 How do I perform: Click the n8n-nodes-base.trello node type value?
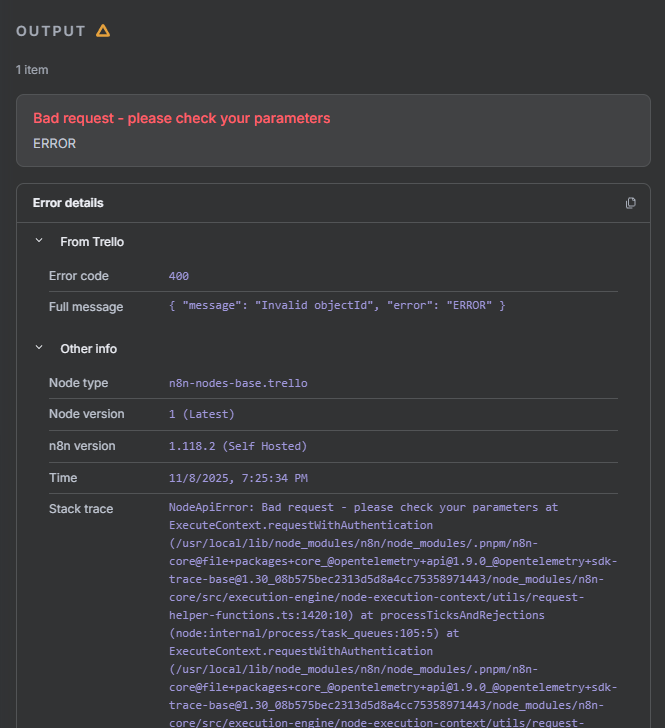[238, 383]
